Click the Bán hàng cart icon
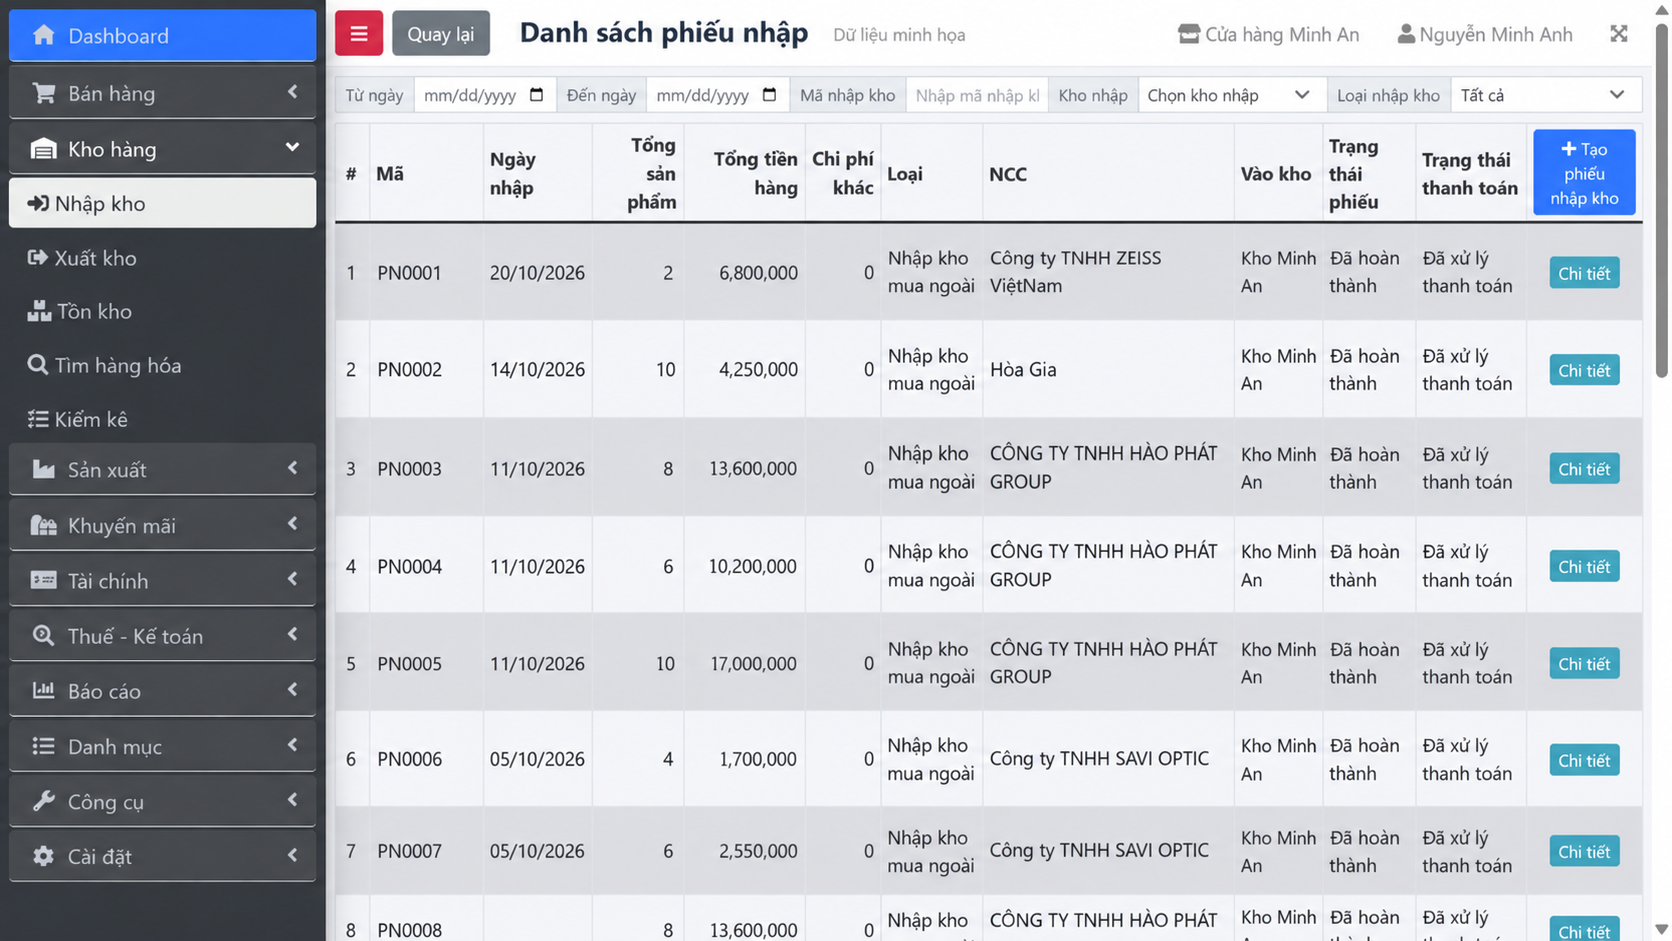 43,93
